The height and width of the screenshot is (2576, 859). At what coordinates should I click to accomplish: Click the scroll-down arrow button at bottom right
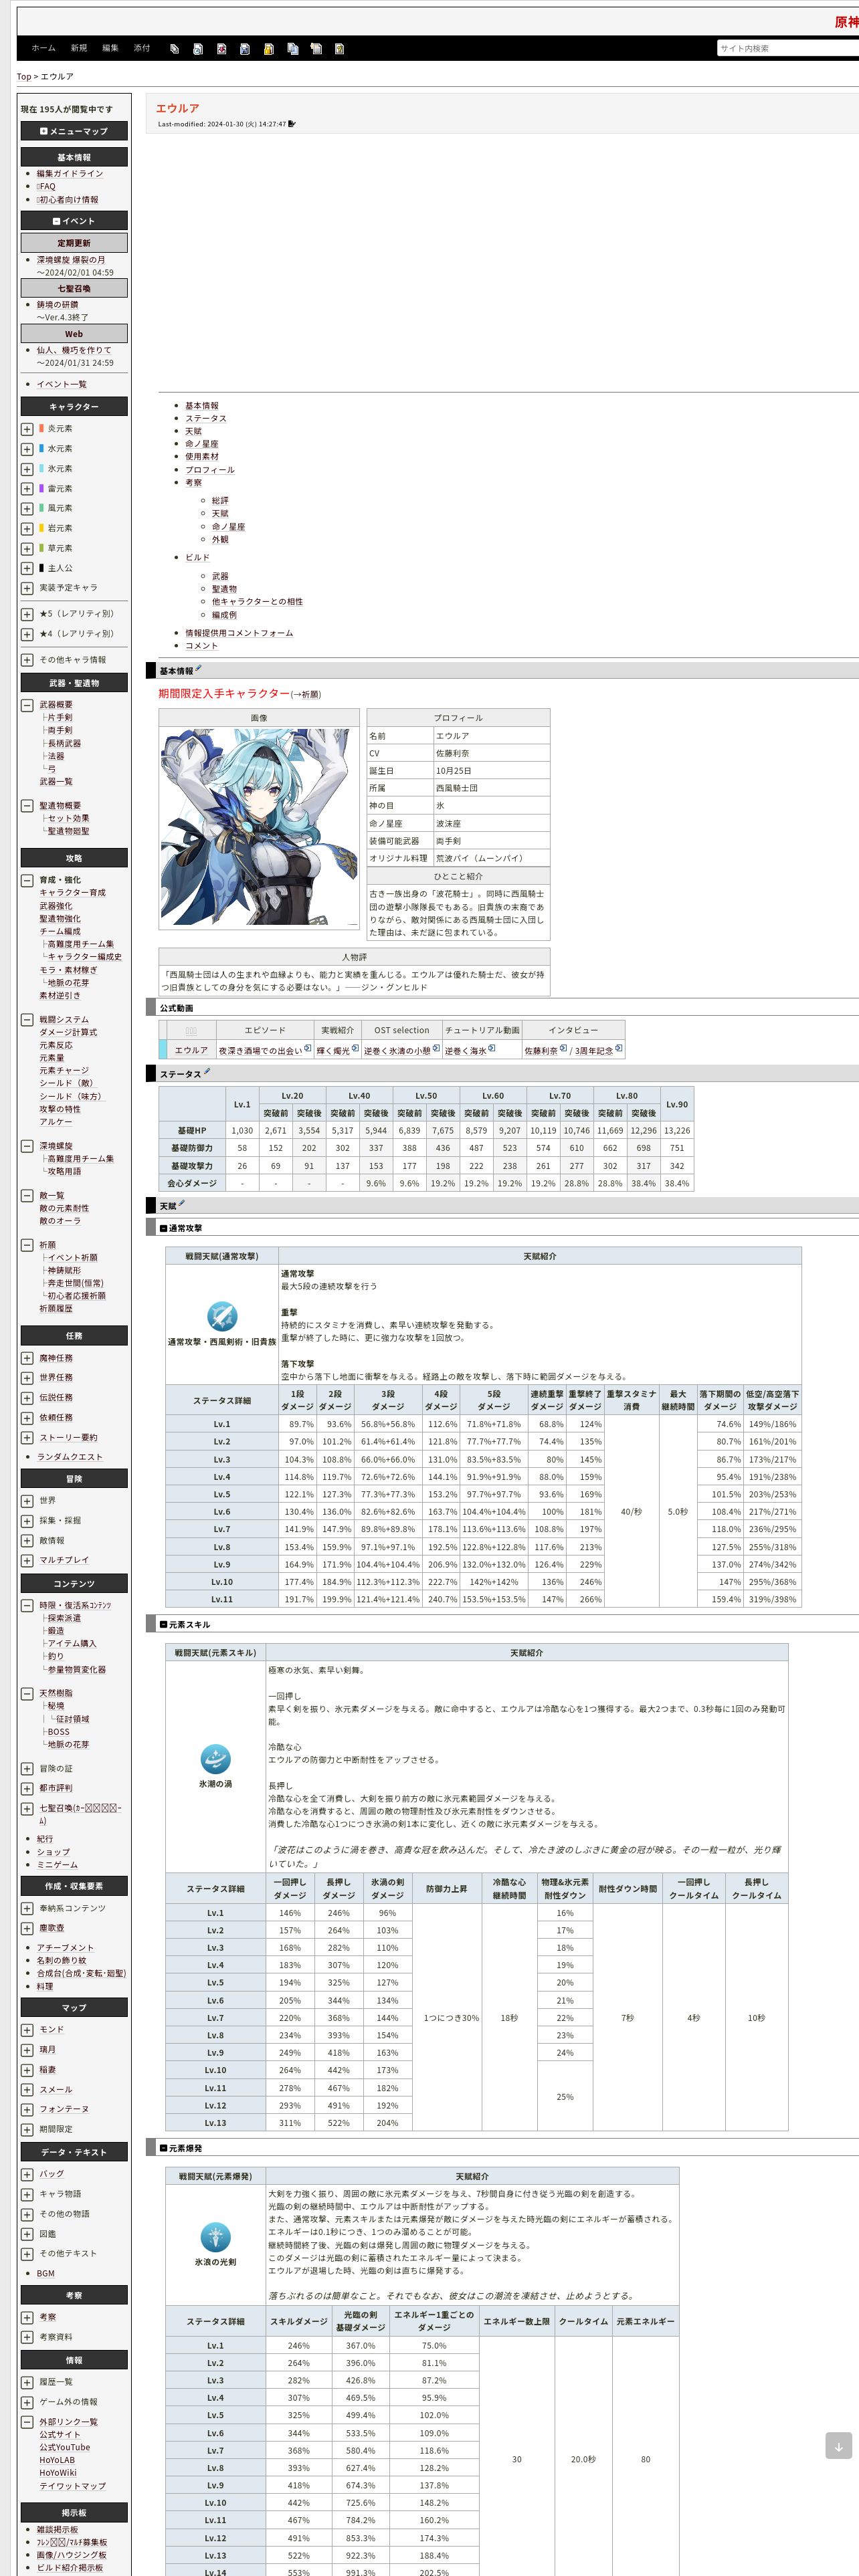coord(838,2445)
